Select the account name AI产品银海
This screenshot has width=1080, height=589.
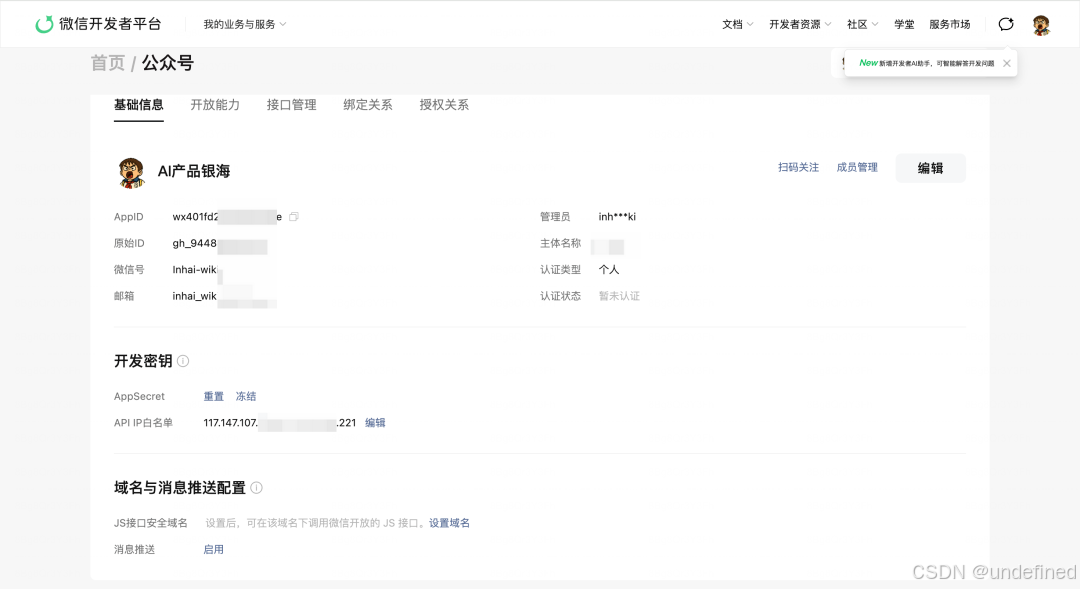(194, 172)
